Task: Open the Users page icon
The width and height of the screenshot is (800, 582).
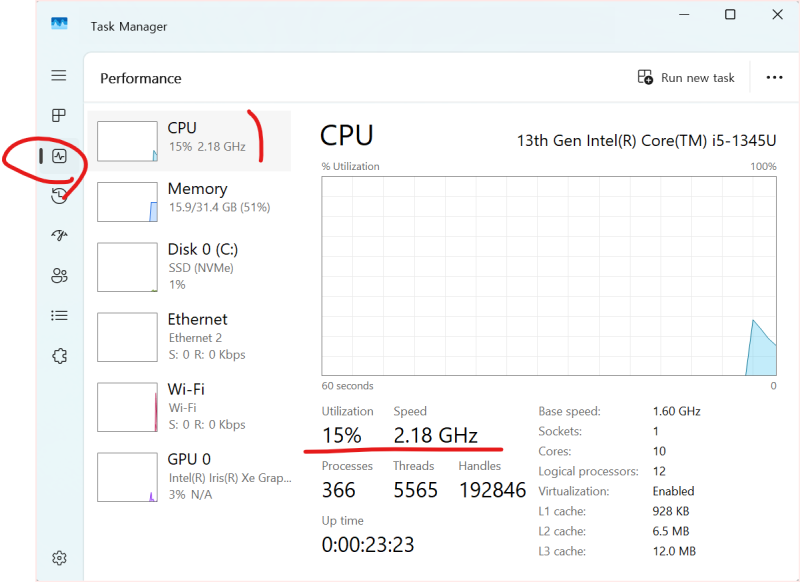Action: [x=59, y=275]
